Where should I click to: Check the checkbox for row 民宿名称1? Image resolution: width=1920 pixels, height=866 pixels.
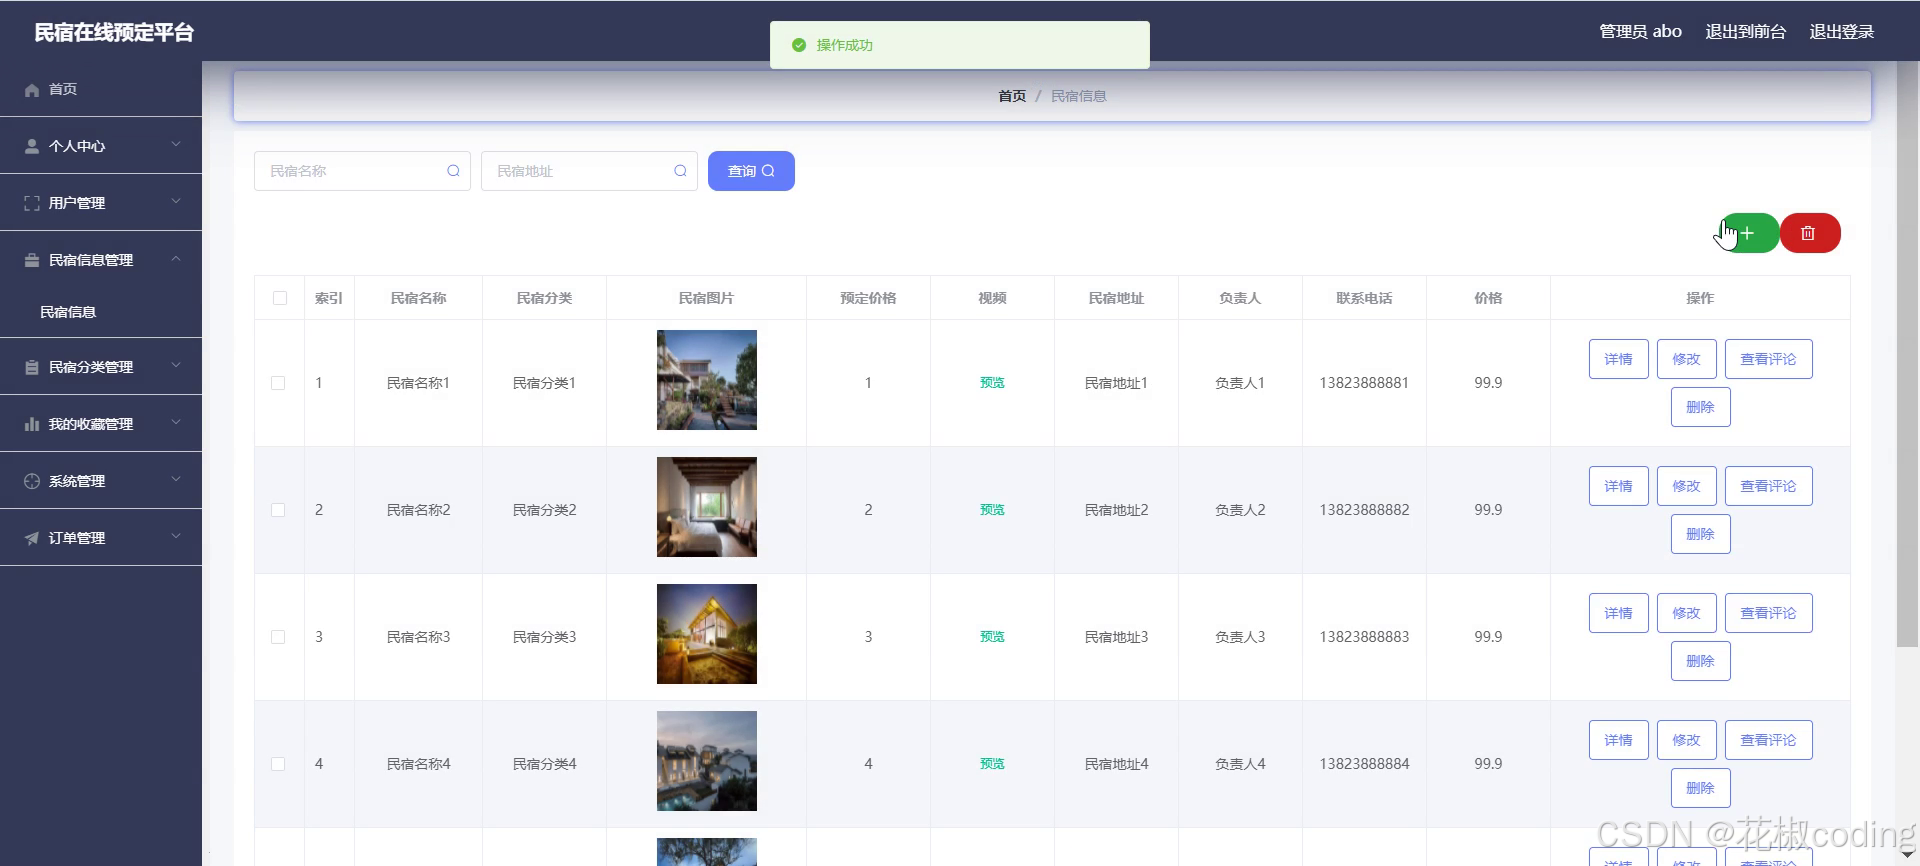point(278,383)
